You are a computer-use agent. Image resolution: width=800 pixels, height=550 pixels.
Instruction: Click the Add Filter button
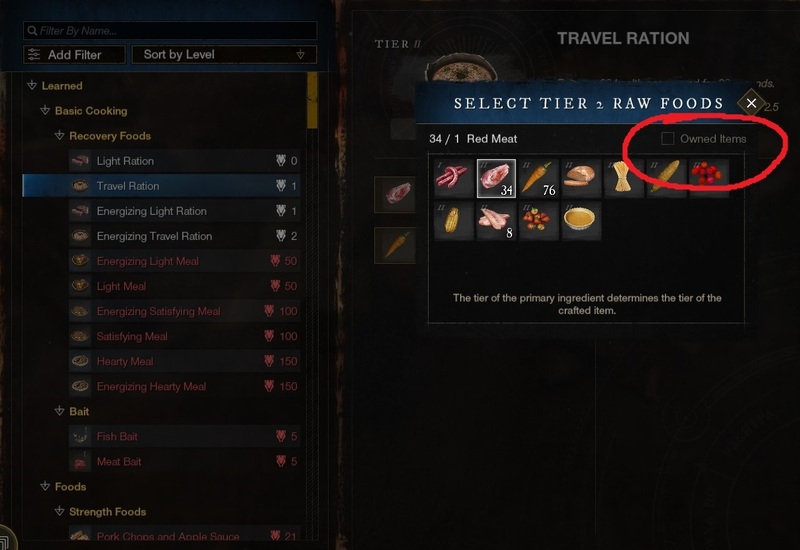74,55
